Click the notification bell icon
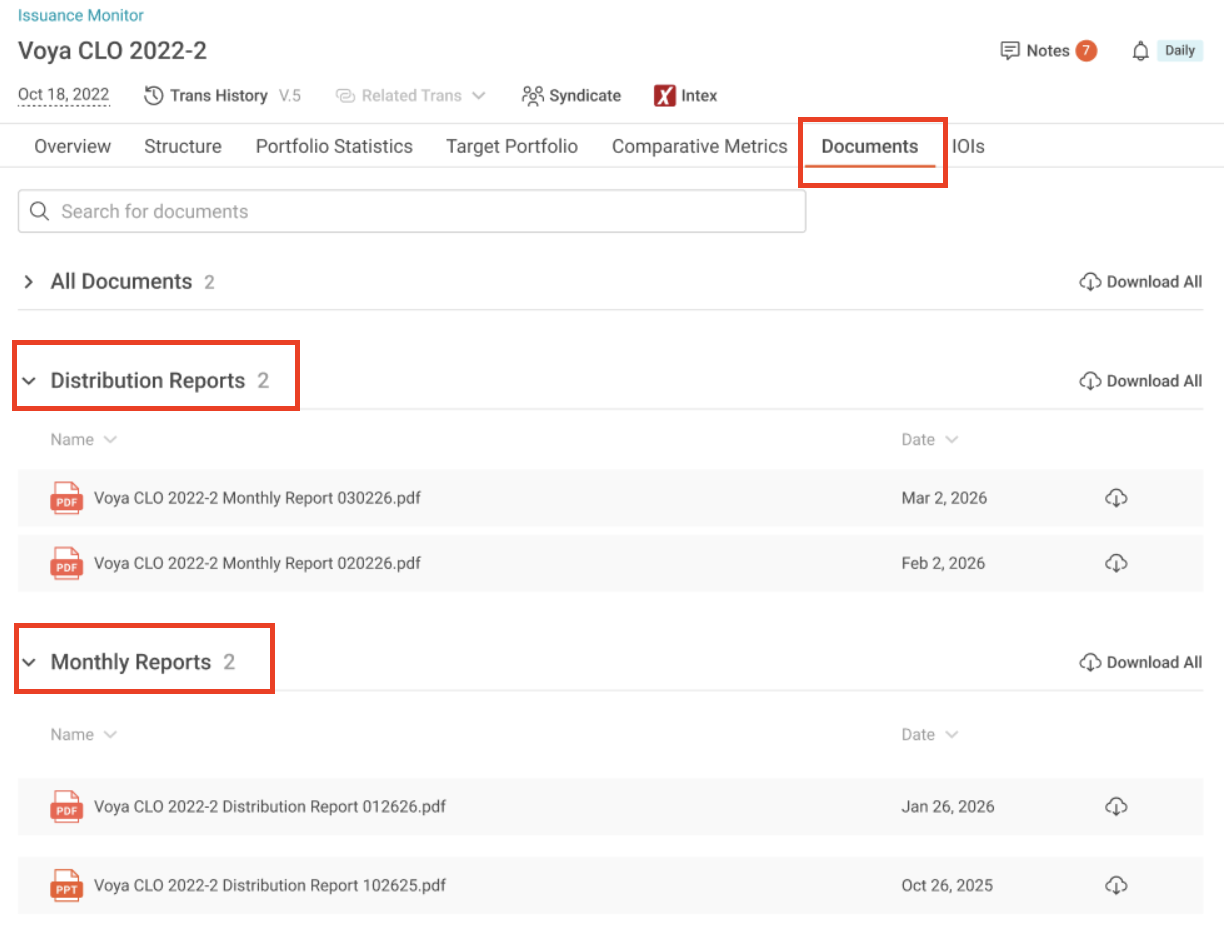 (x=1140, y=51)
